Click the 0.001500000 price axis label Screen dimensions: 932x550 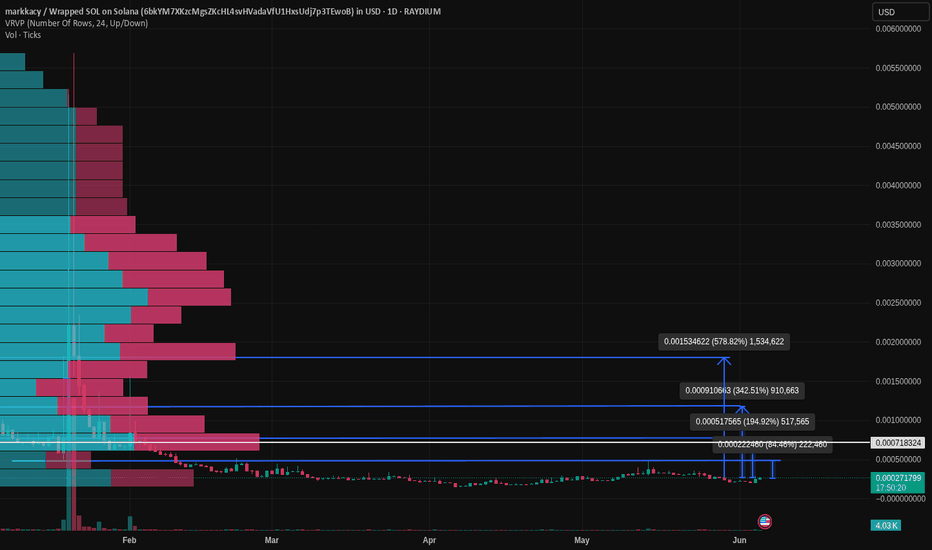pyautogui.click(x=898, y=381)
